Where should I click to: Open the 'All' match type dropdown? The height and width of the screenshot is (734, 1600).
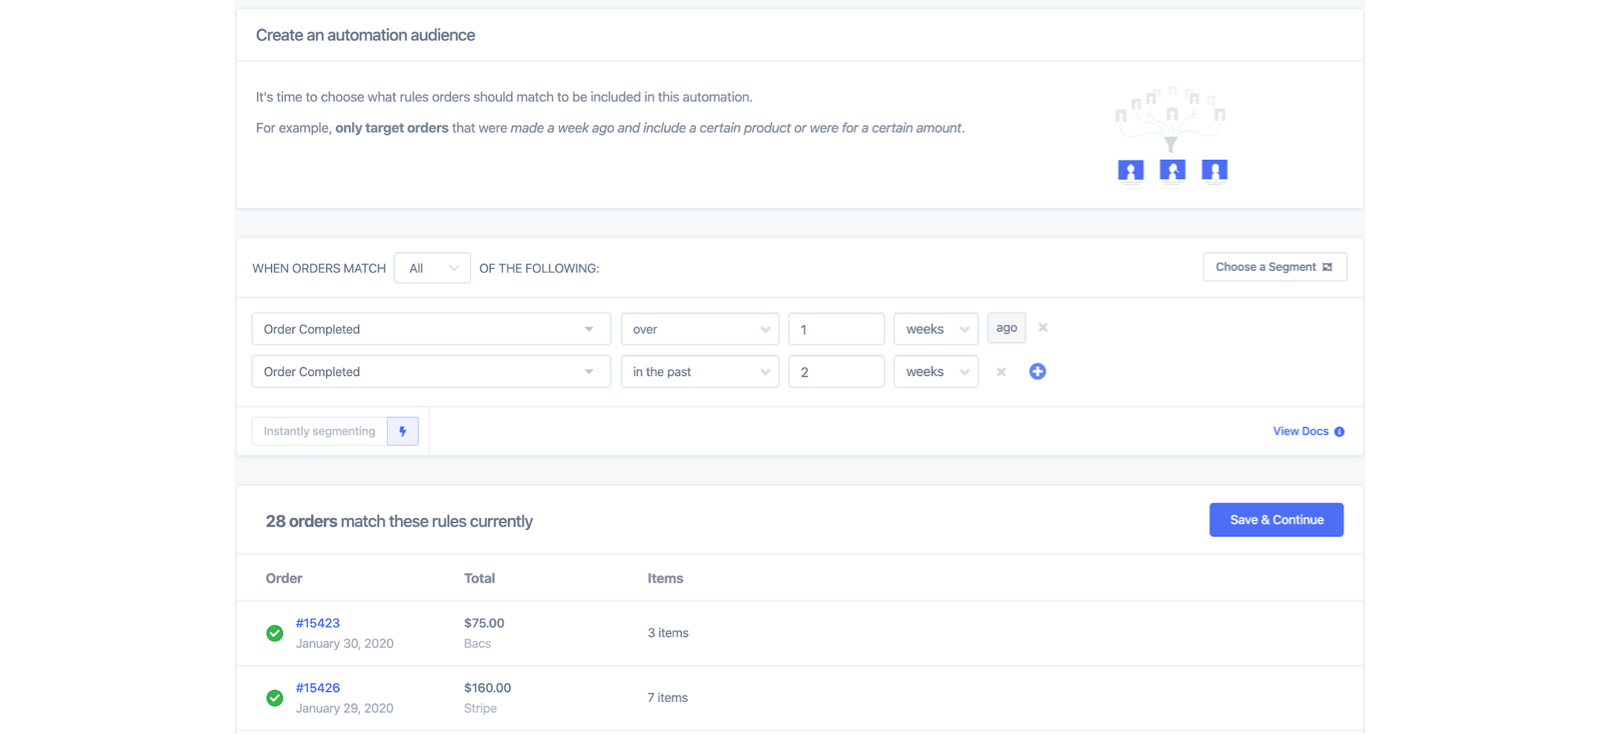click(x=432, y=268)
